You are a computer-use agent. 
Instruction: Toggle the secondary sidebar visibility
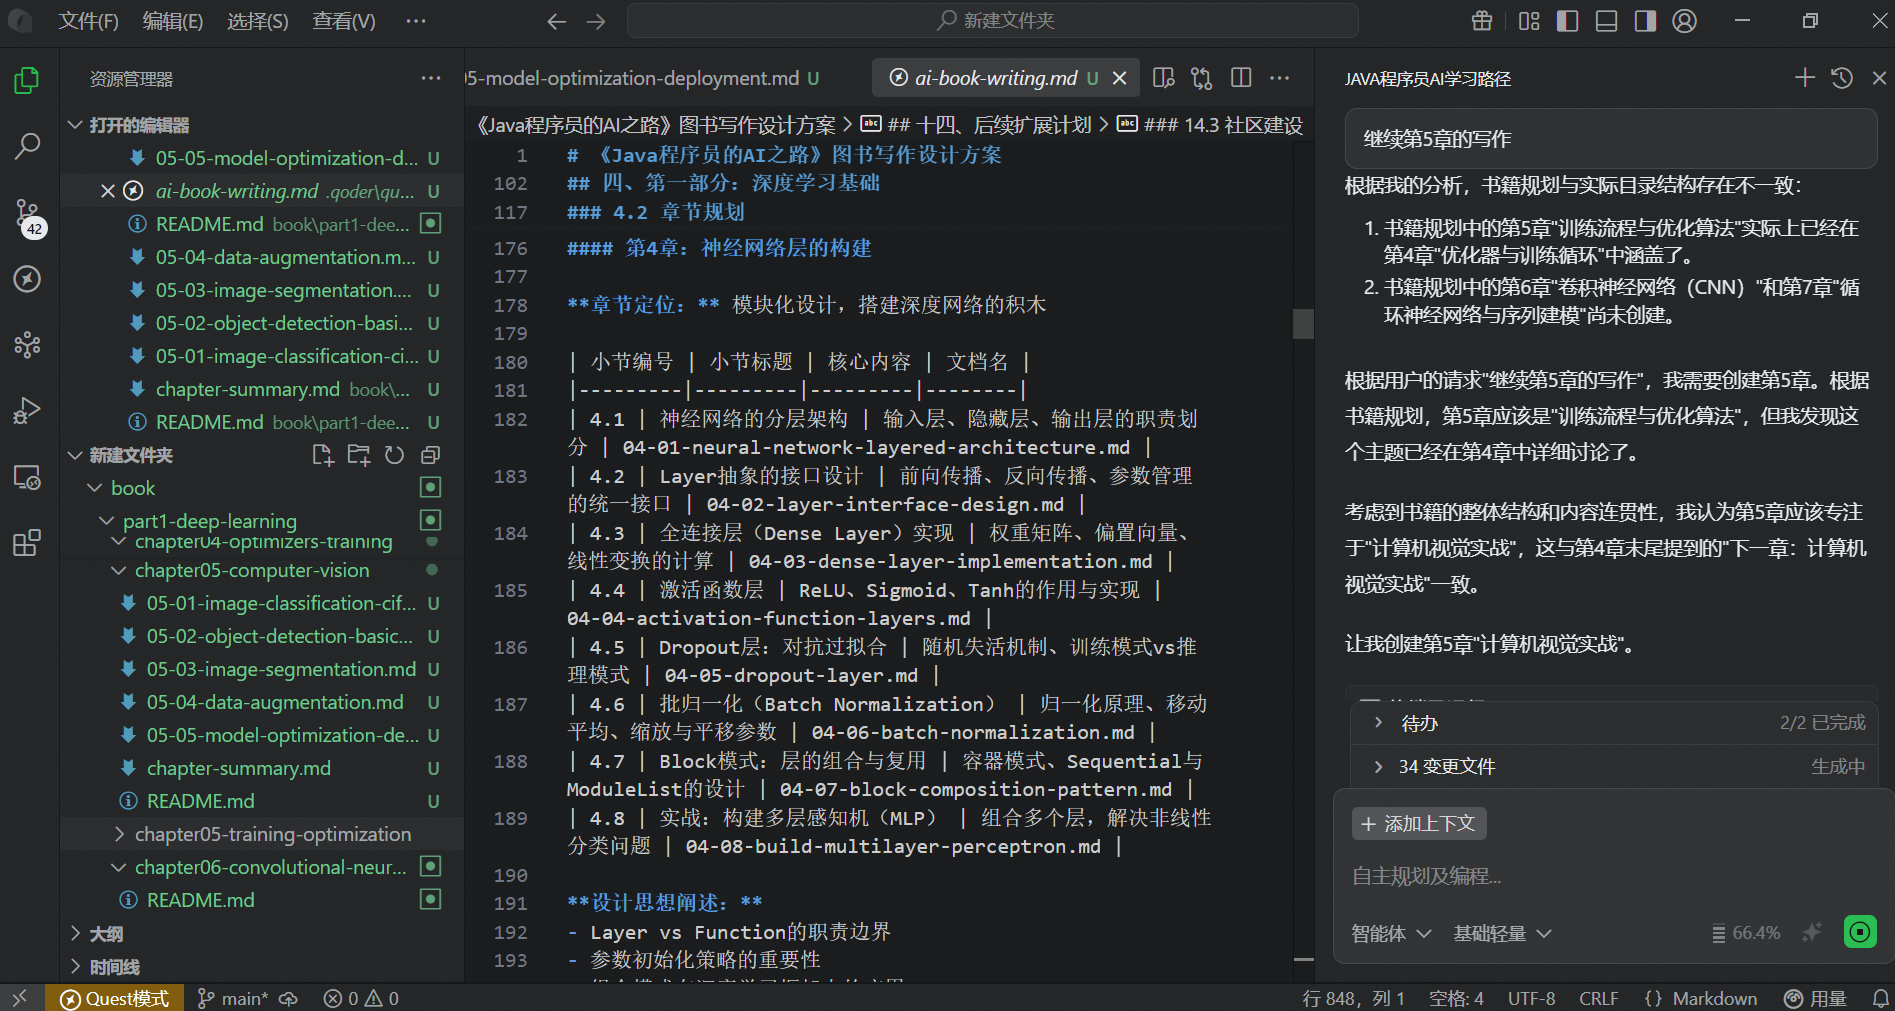pos(1644,21)
